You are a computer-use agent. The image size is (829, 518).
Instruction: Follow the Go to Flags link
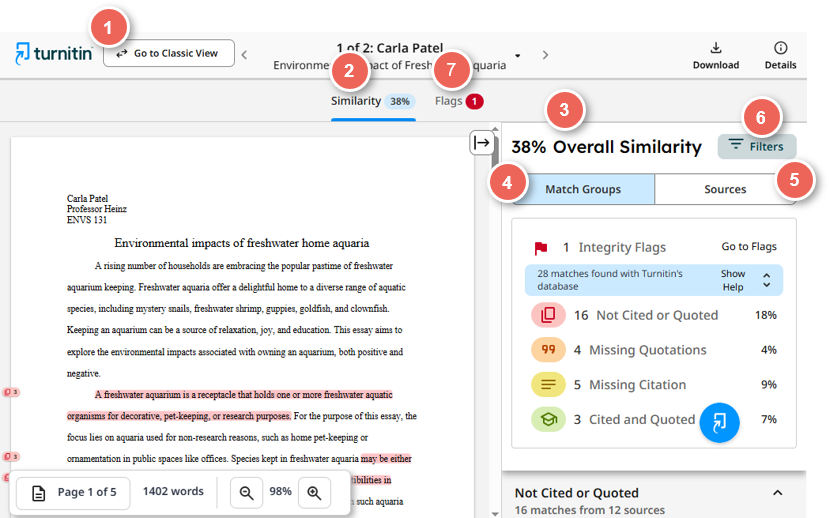pyautogui.click(x=749, y=247)
